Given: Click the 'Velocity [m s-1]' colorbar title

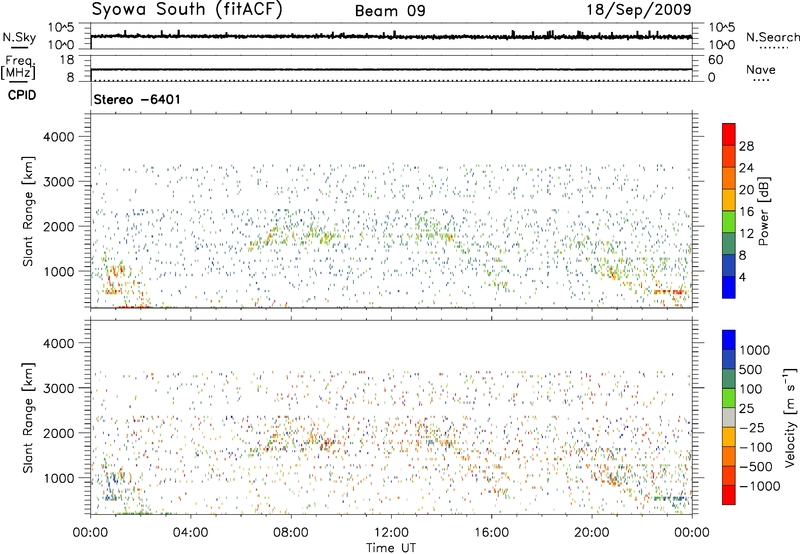Looking at the screenshot, I should tap(790, 417).
